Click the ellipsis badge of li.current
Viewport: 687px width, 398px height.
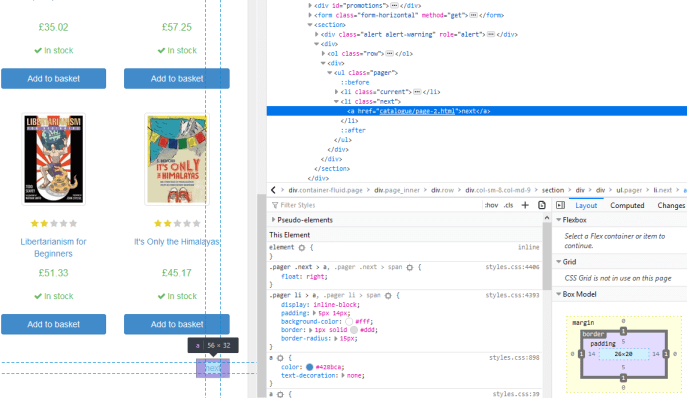pyautogui.click(x=417, y=92)
